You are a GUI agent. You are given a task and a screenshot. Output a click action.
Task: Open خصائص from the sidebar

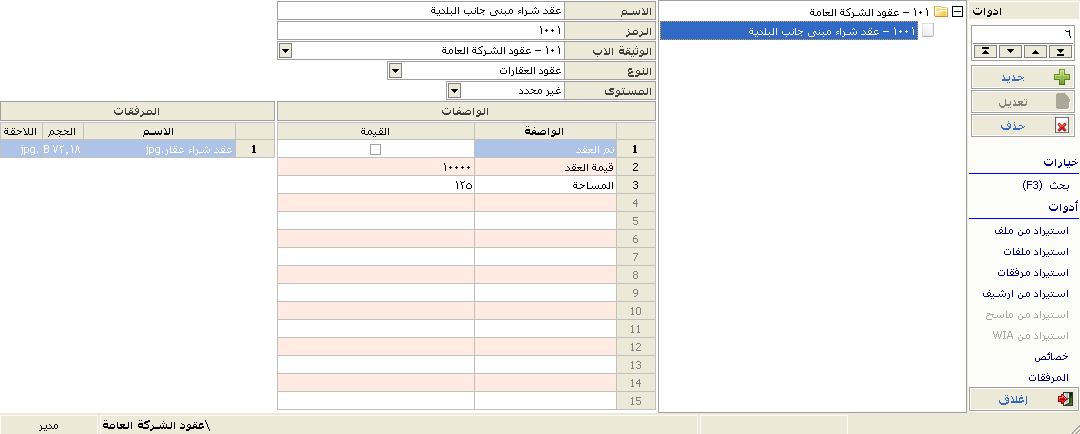coord(1050,356)
